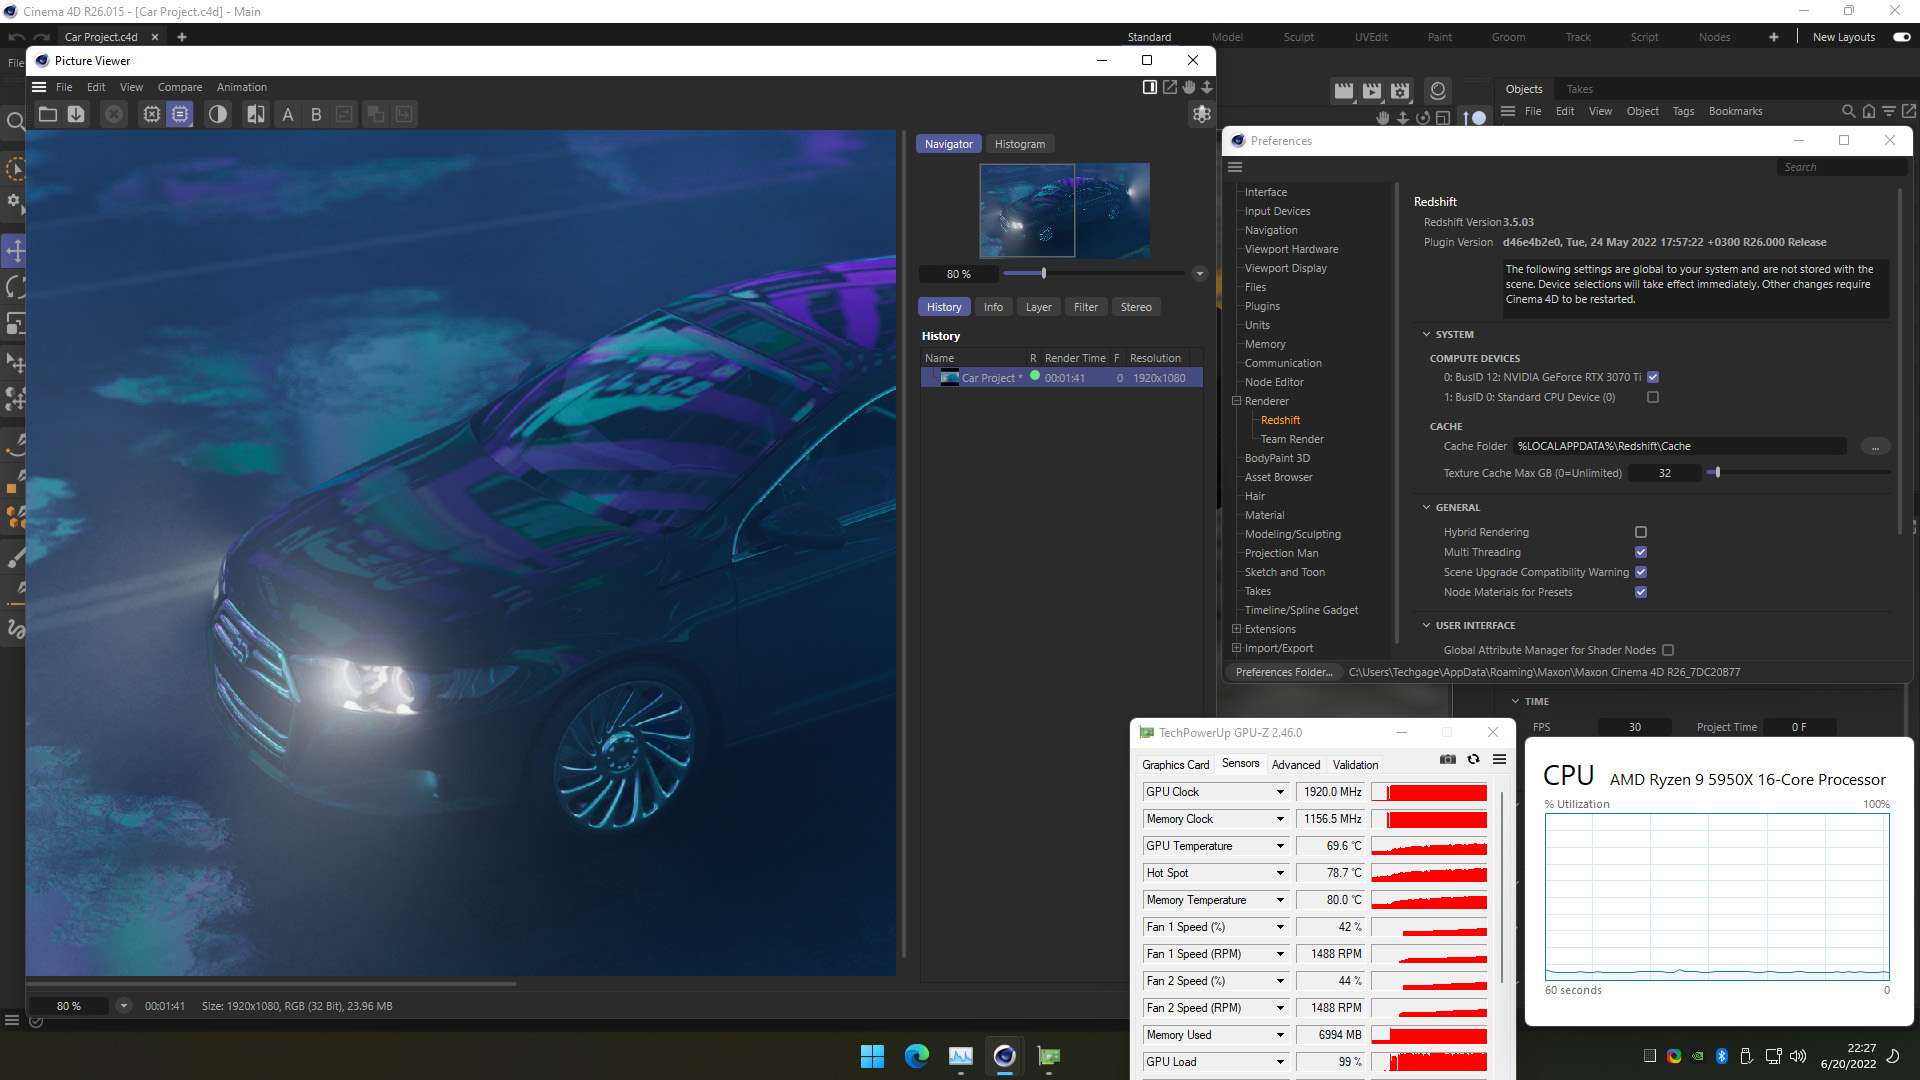Collapse the SYSTEM section in Redshift preferences
This screenshot has height=1080, width=1920.
point(1427,334)
